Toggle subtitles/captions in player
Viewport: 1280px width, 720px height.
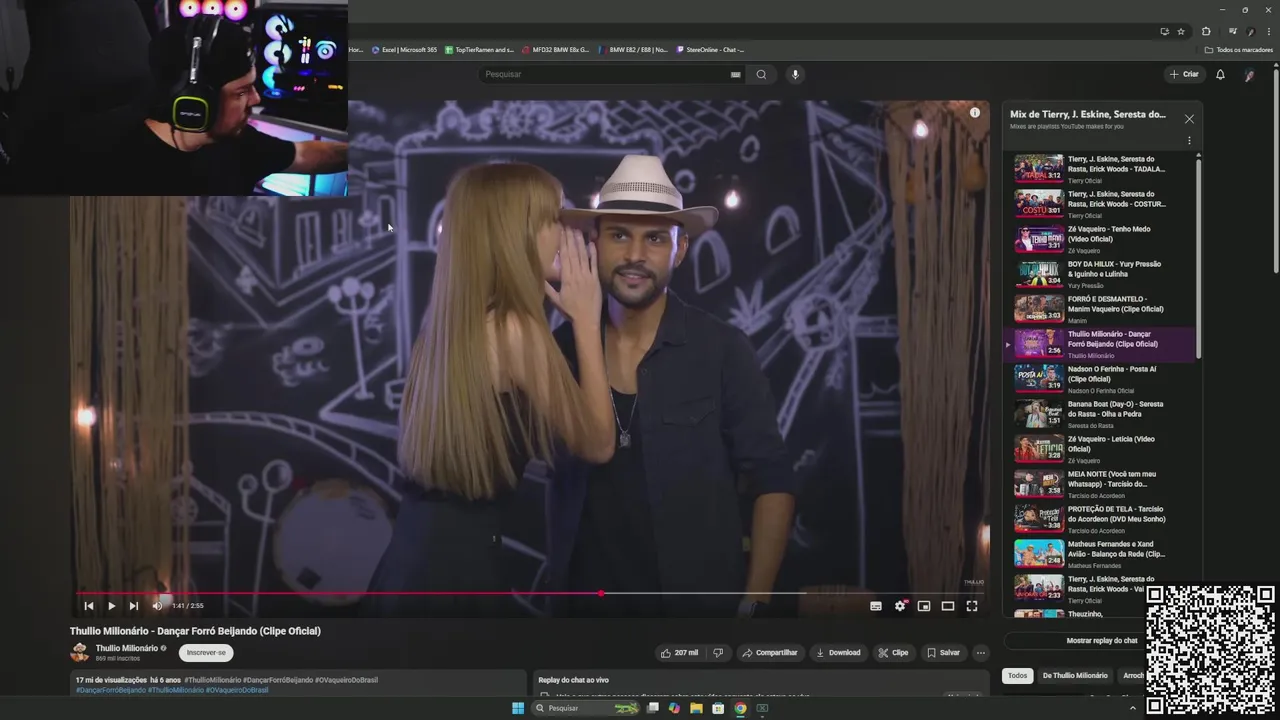click(876, 606)
